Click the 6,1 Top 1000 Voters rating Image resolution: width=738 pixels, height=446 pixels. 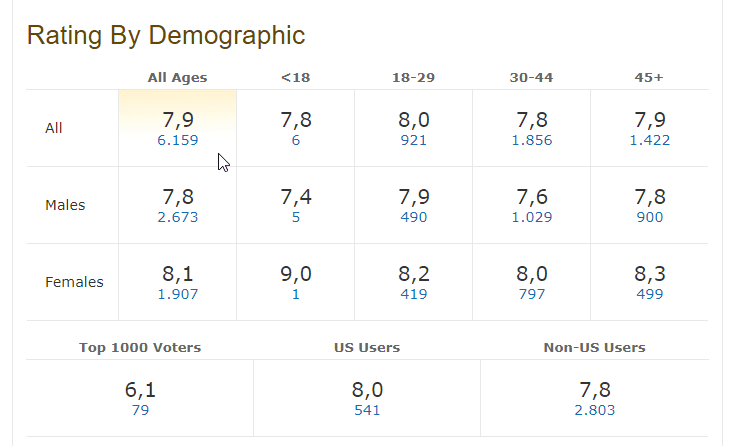tap(140, 390)
